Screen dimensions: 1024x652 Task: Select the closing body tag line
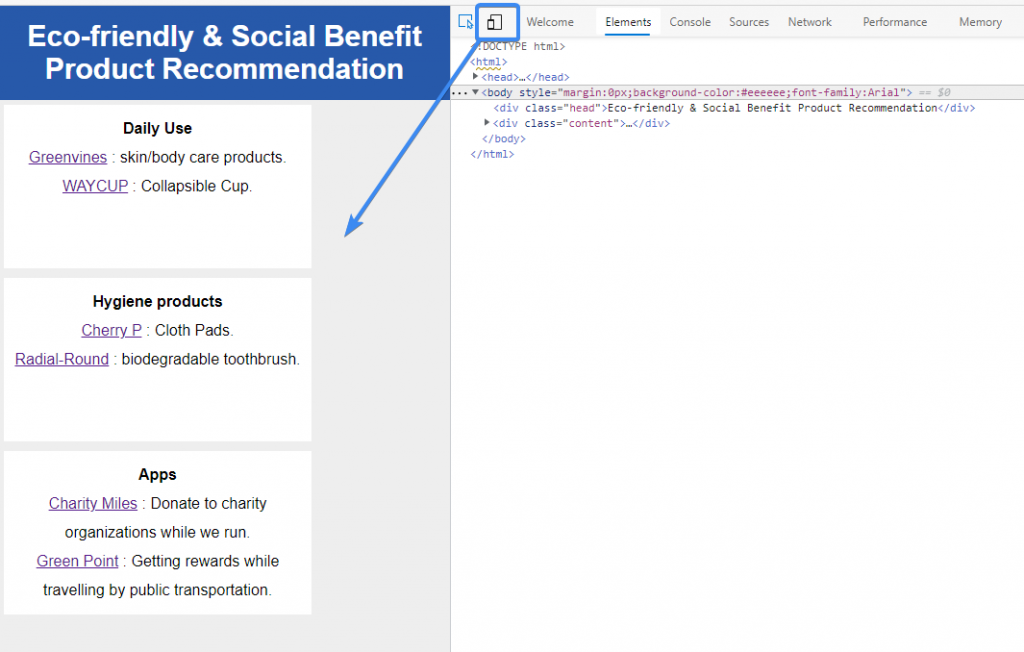504,139
